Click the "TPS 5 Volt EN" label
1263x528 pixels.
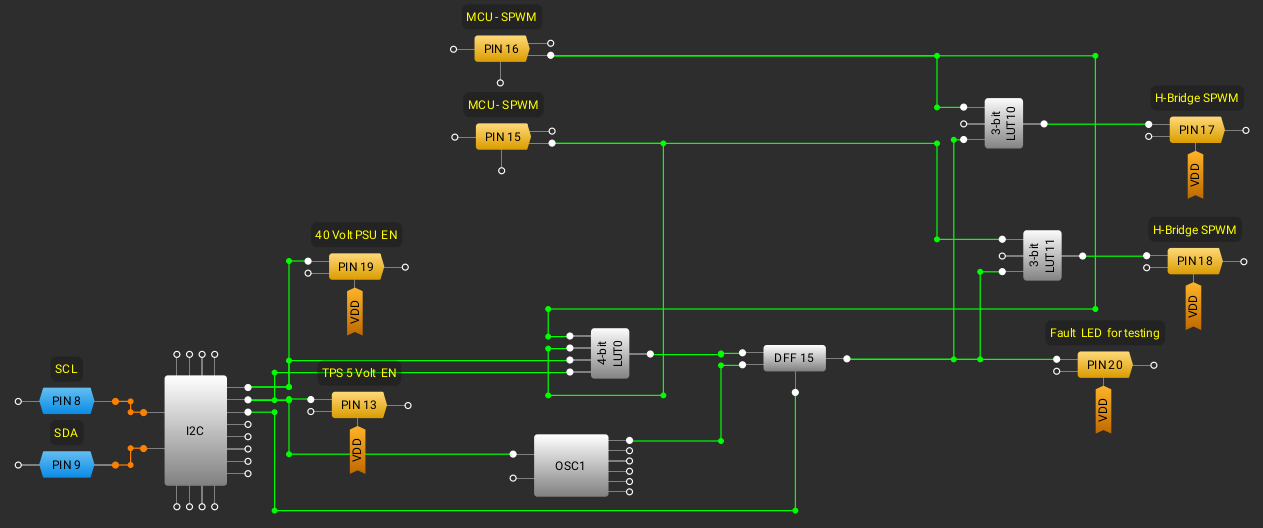(x=359, y=373)
